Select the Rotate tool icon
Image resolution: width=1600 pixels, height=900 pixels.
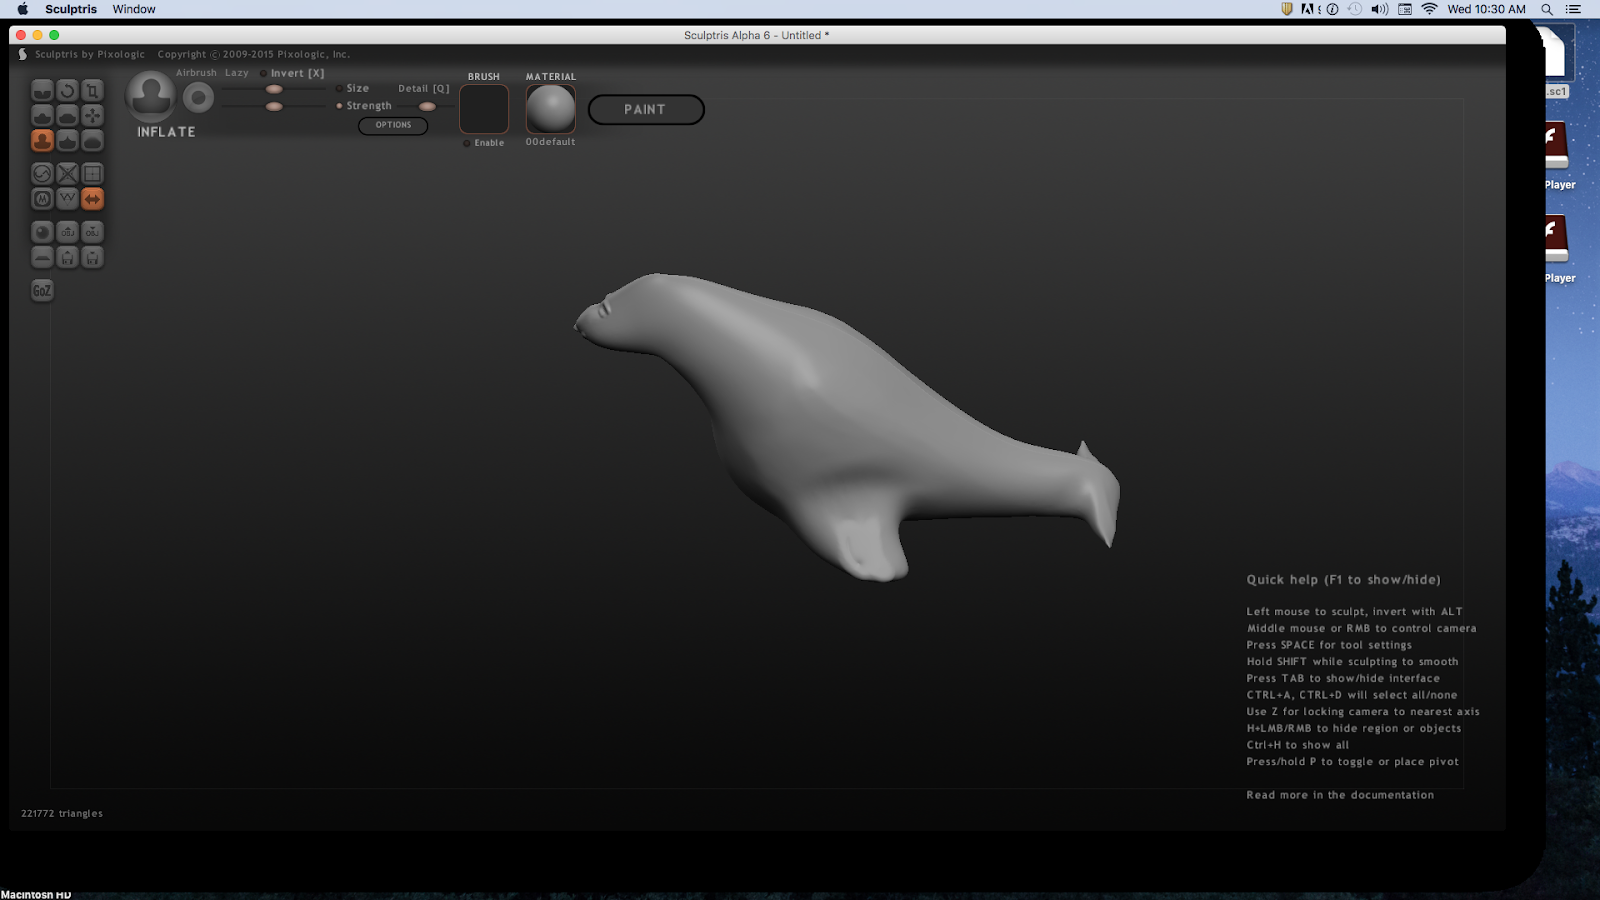pyautogui.click(x=67, y=90)
